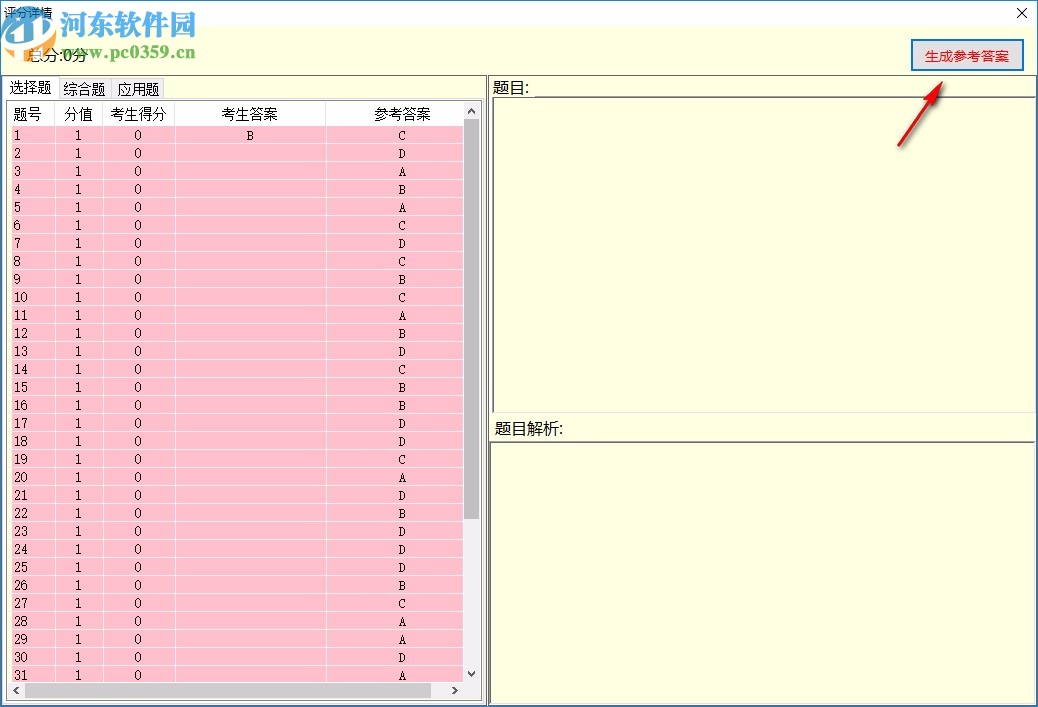
Task: Click the horizontal scrollbar right arrow
Action: (454, 690)
